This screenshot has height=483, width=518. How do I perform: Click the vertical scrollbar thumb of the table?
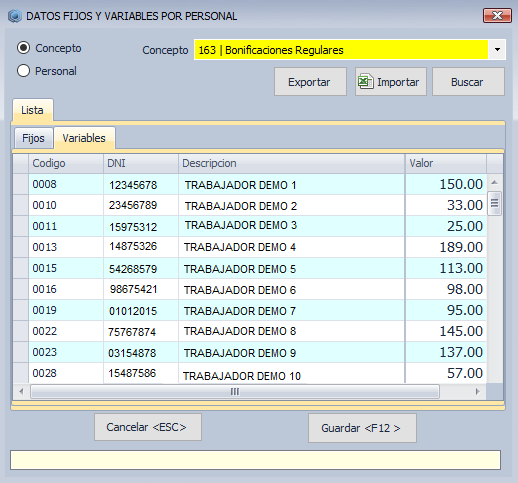494,203
